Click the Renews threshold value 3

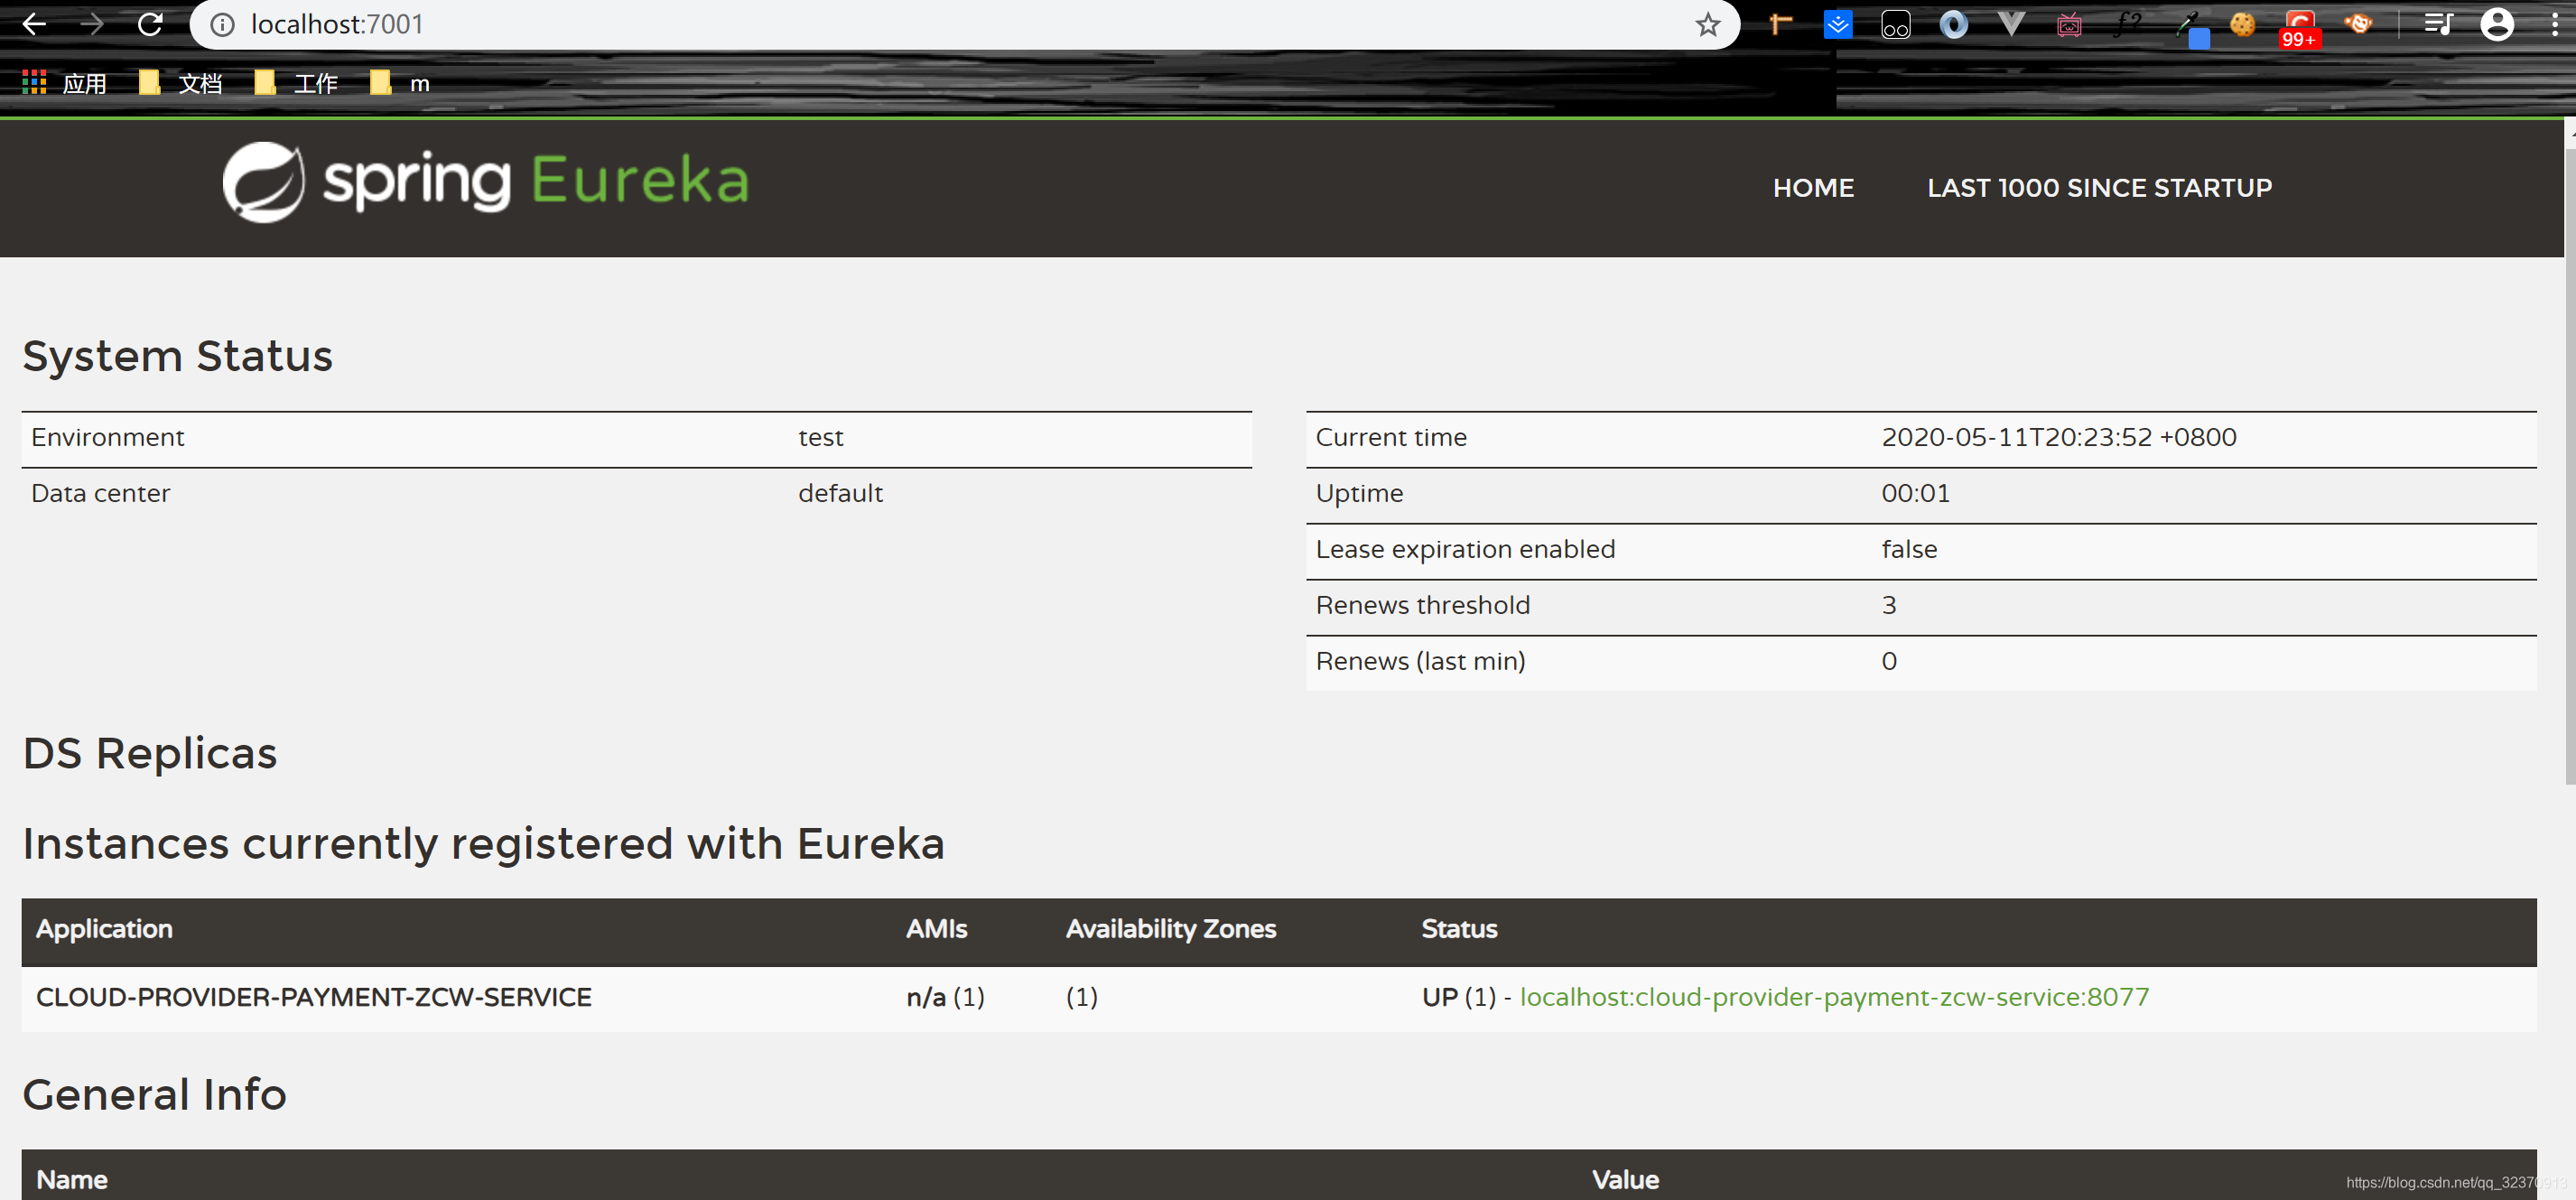pyautogui.click(x=1889, y=605)
